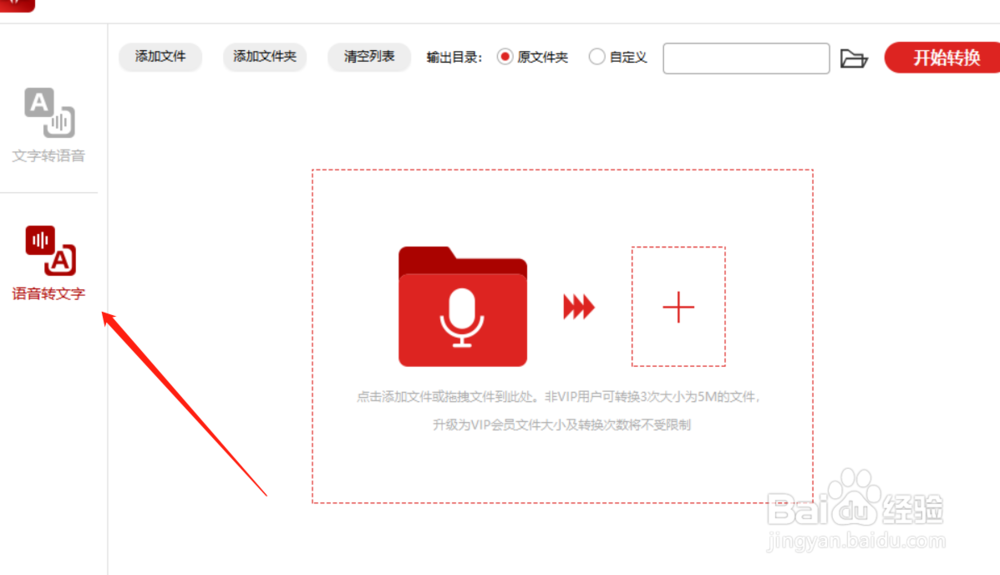Click the app logo at top left
1000x575 pixels.
click(x=17, y=5)
